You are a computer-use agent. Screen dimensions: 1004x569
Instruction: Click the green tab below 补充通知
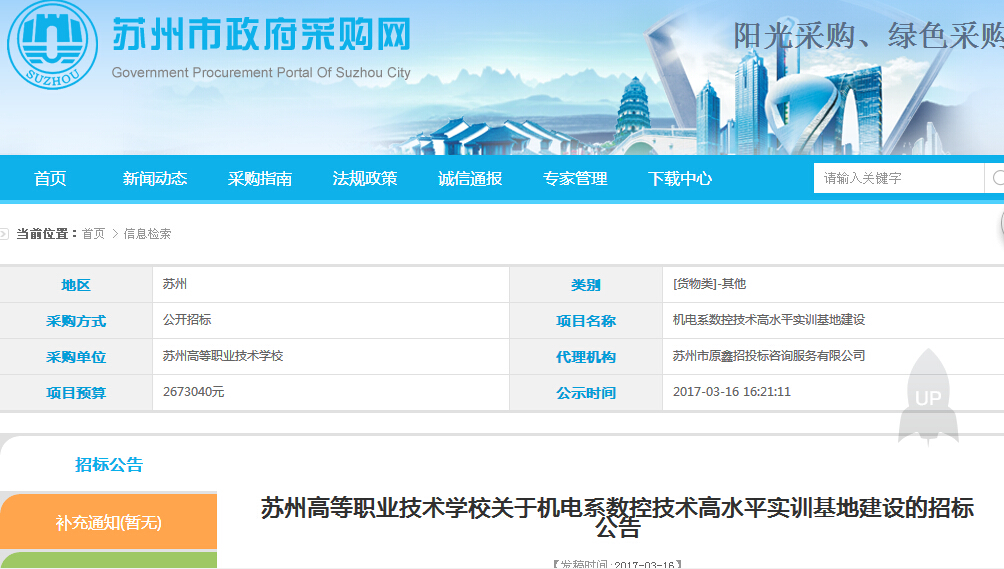click(109, 561)
